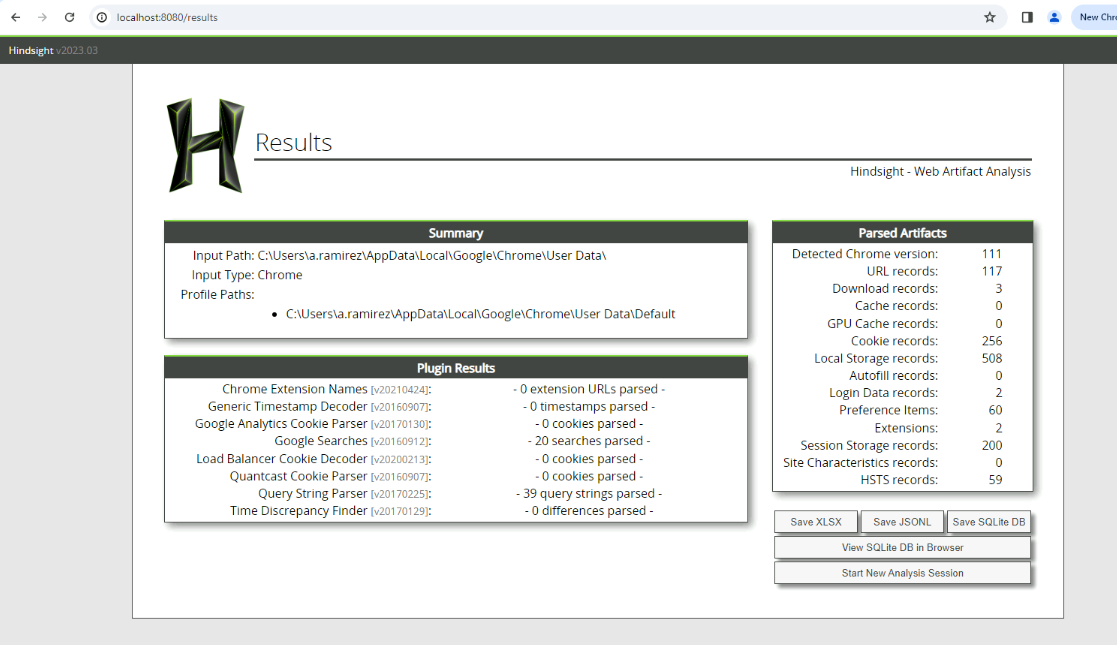This screenshot has height=645, width=1117.
Task: Bookmark this page with the star icon
Action: point(989,17)
